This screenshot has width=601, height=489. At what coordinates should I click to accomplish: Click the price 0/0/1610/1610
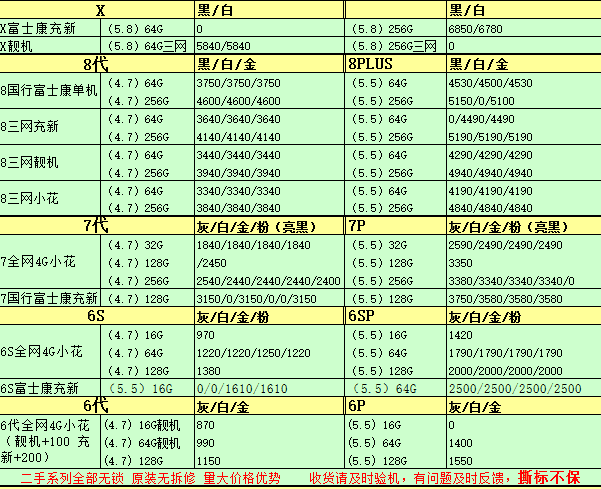click(x=242, y=389)
